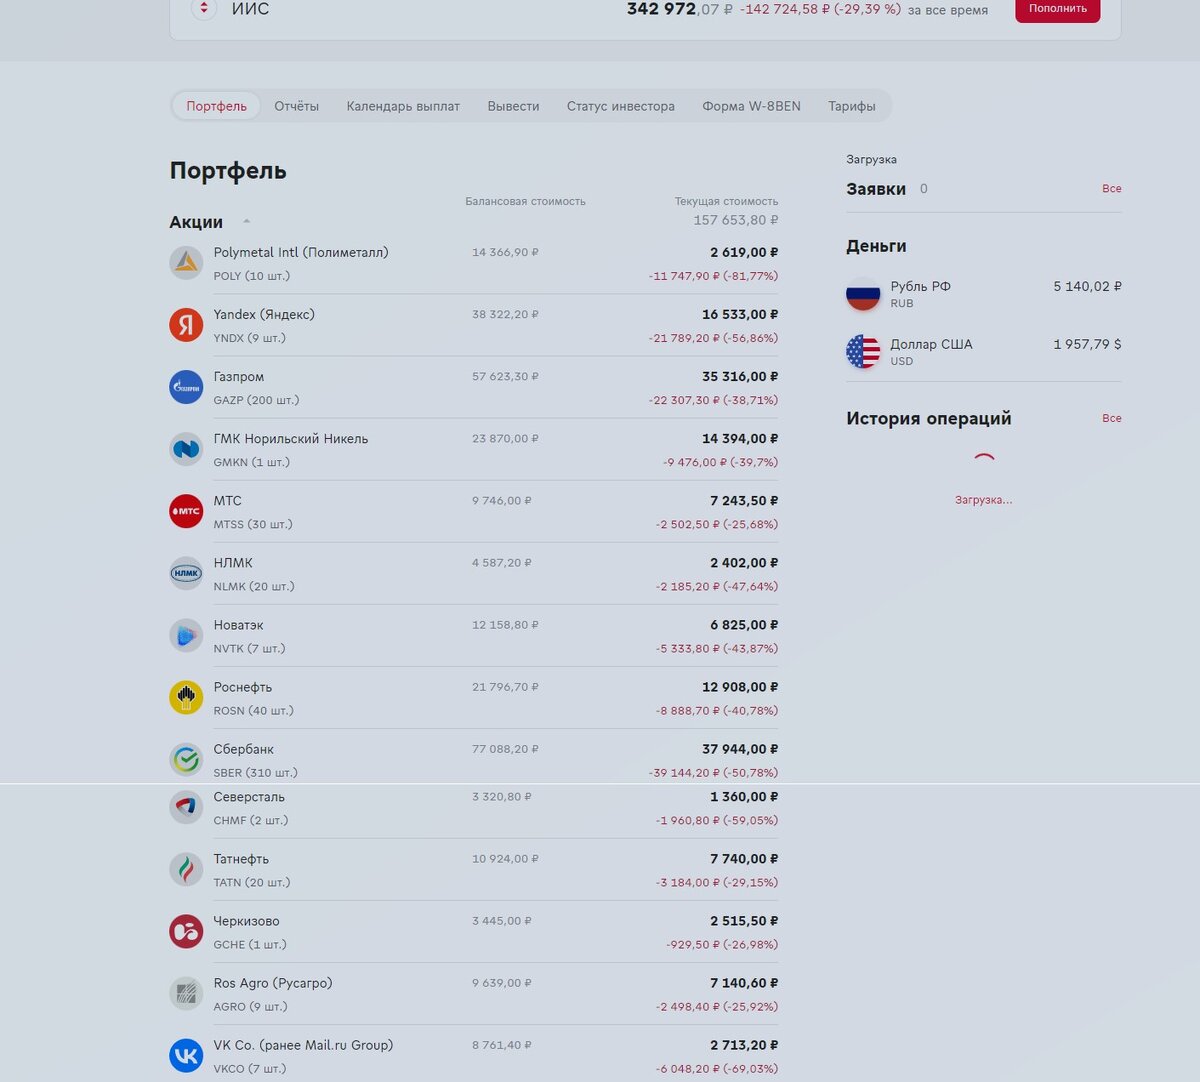The image size is (1200, 1082).
Task: Click the НЛМК logo icon
Action: (186, 573)
